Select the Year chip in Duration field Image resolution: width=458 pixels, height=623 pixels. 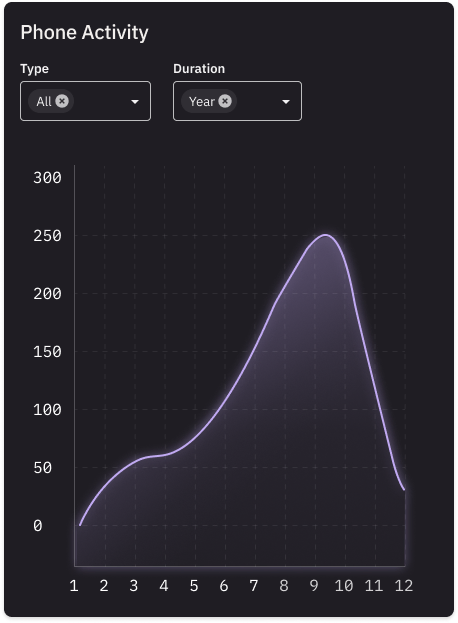pyautogui.click(x=209, y=101)
